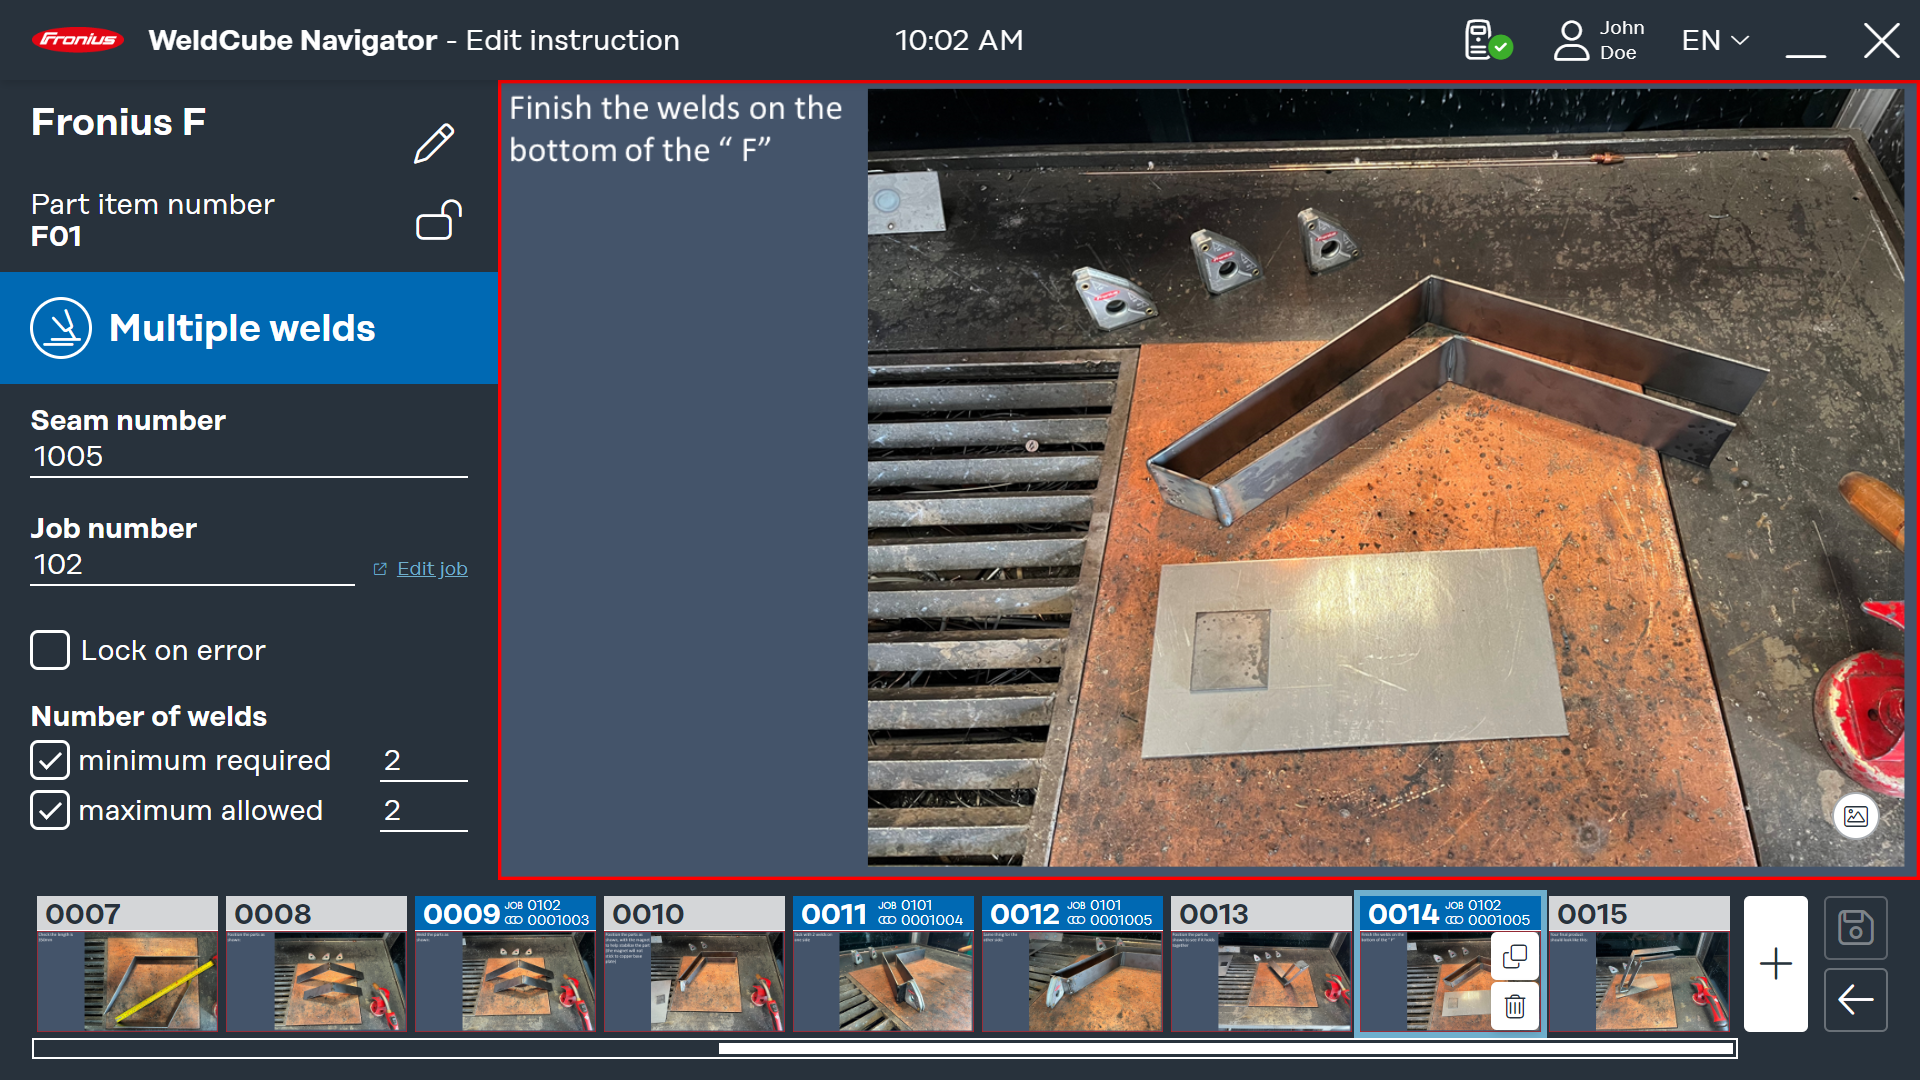Open the welder connection status icon
1920x1080 pixels.
(x=1487, y=41)
